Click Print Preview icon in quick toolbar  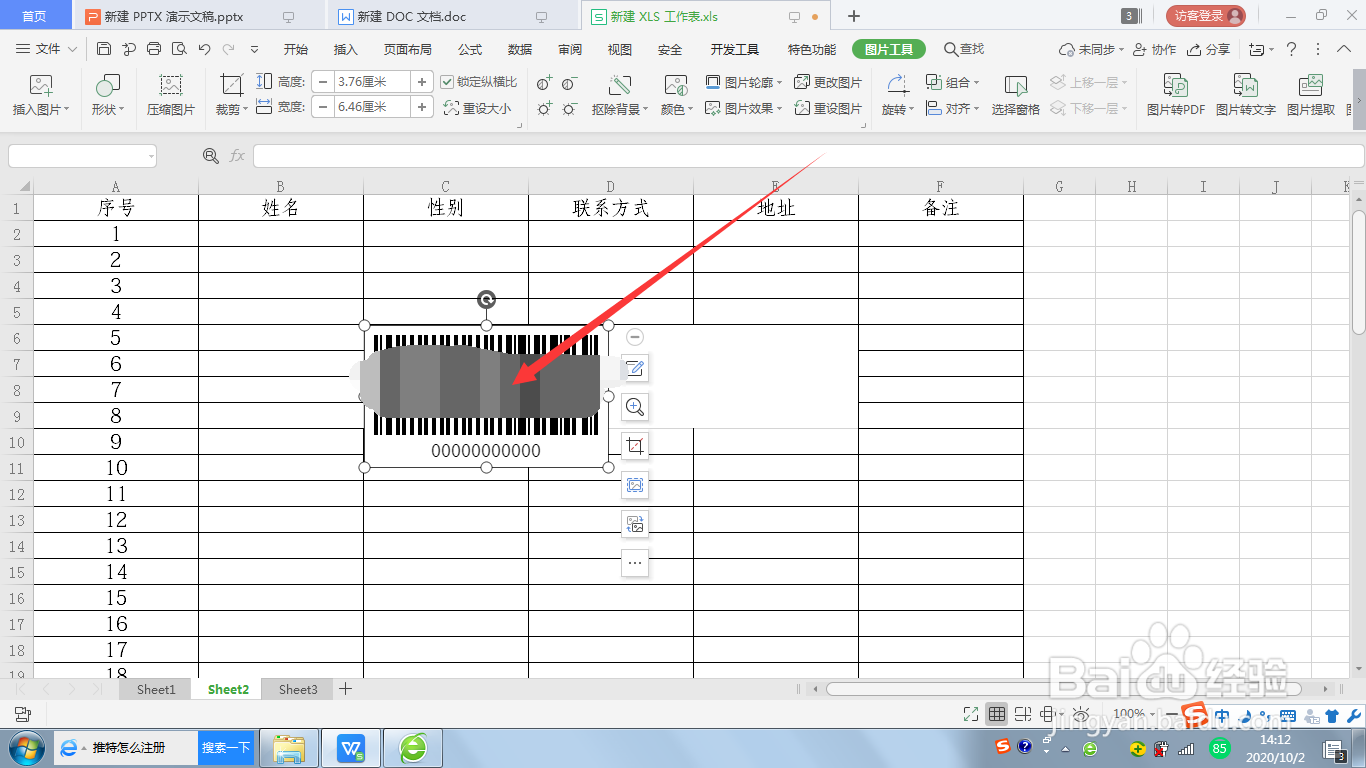click(179, 49)
